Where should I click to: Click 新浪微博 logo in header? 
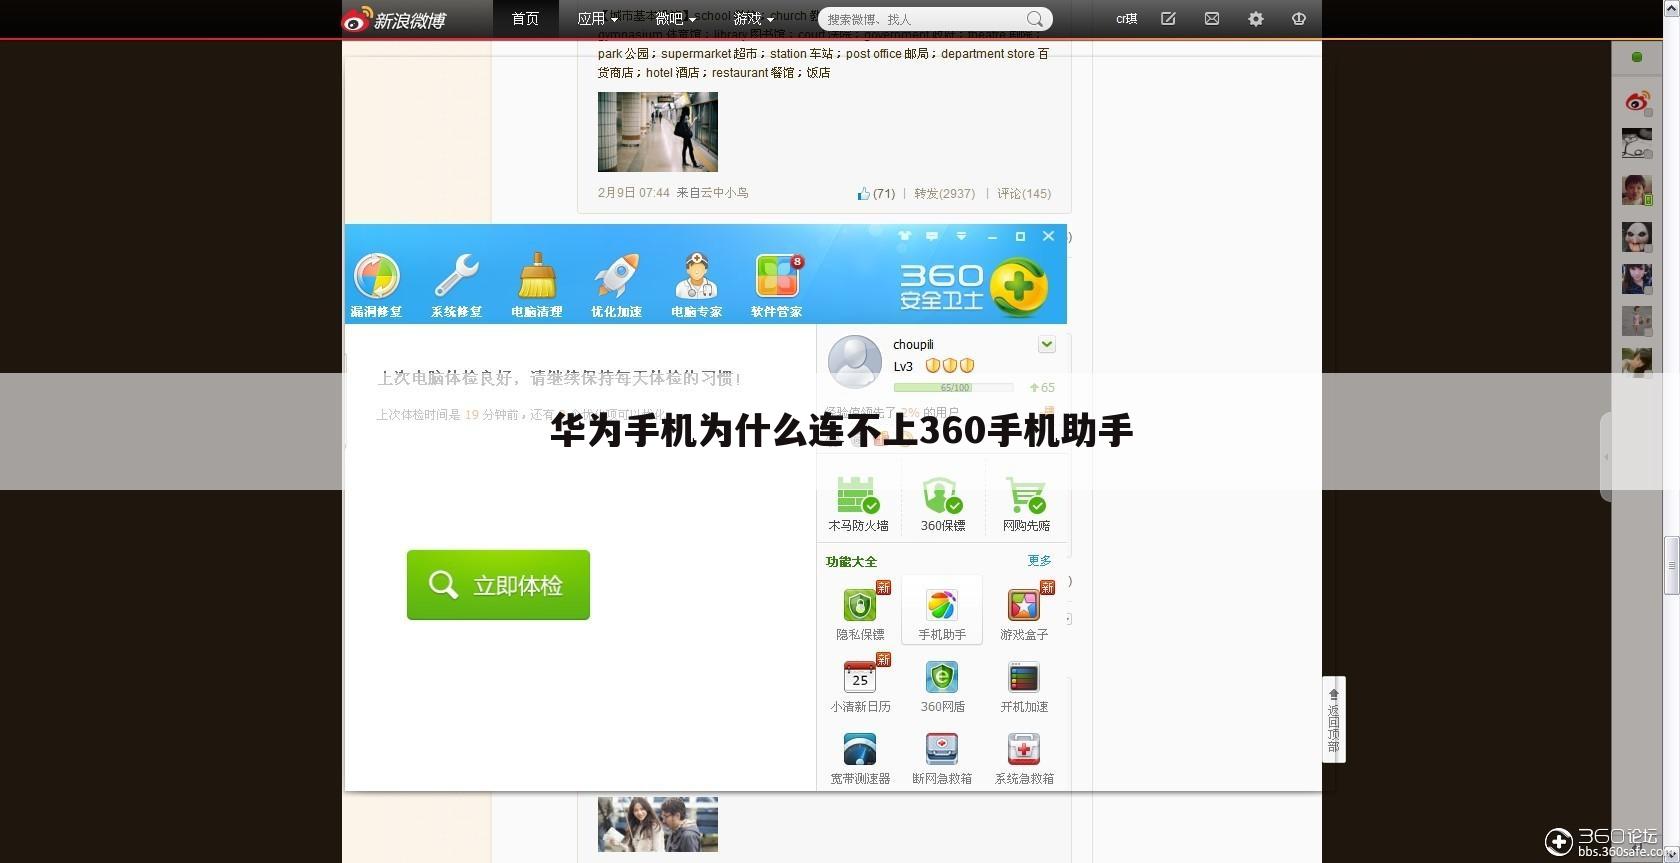click(x=394, y=19)
